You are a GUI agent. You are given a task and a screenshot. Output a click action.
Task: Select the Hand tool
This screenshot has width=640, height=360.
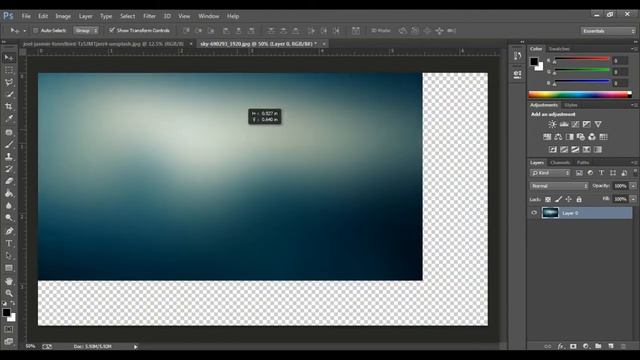(9, 281)
